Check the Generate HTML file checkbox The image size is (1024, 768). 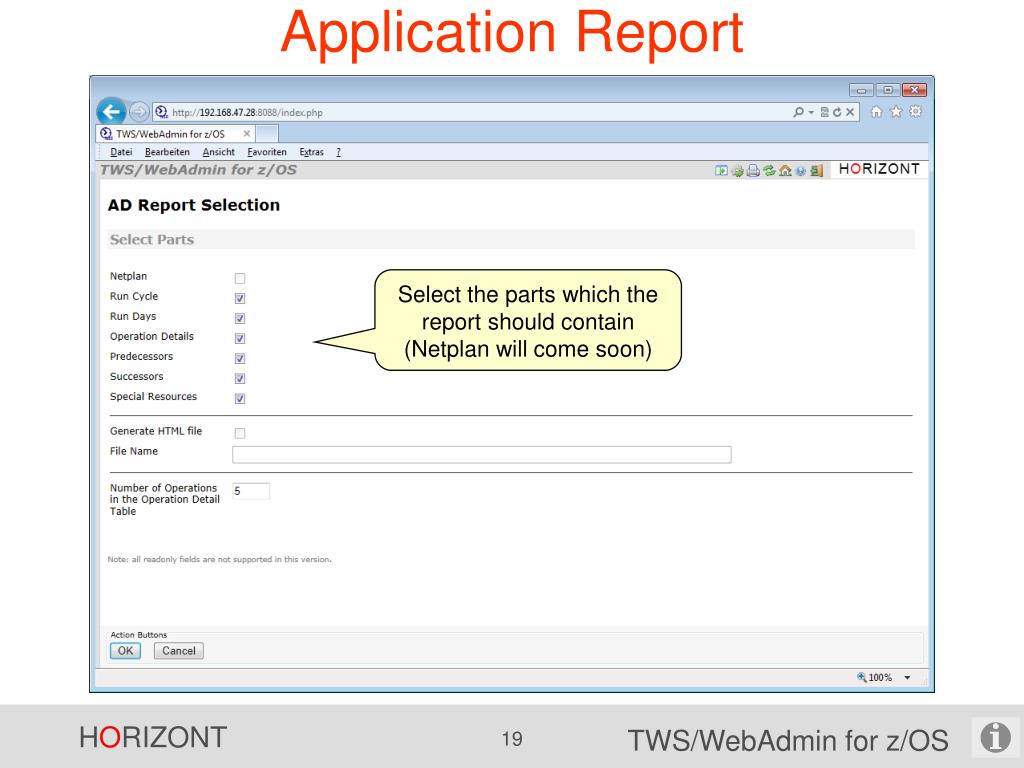(240, 433)
